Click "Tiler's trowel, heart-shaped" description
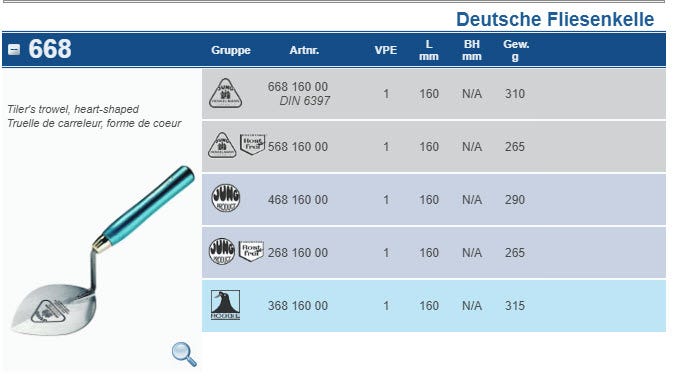 pos(73,109)
